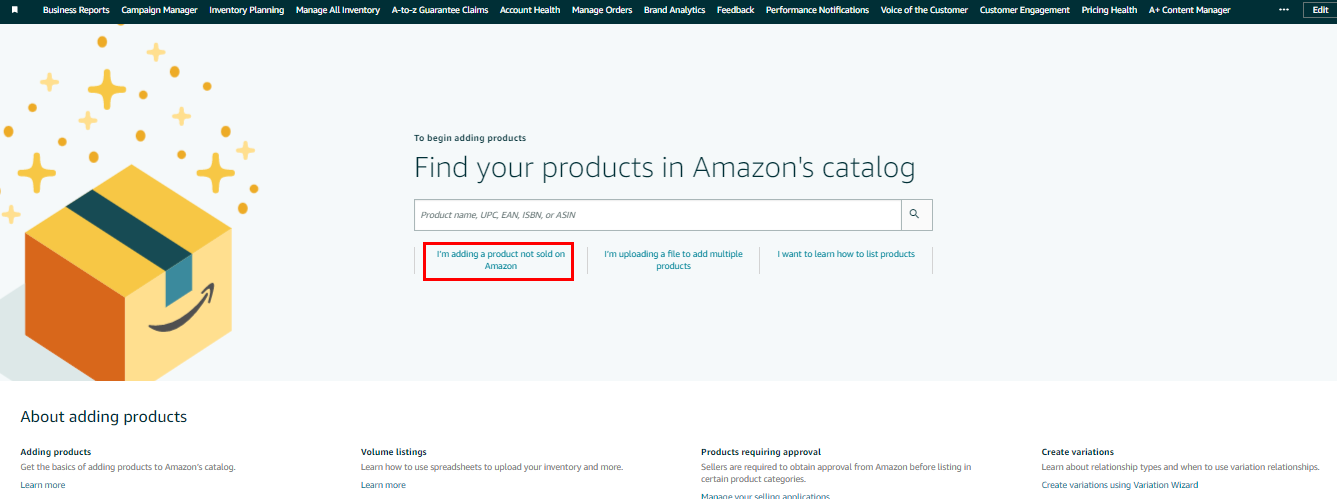Click the Create variations heading

(x=1077, y=452)
